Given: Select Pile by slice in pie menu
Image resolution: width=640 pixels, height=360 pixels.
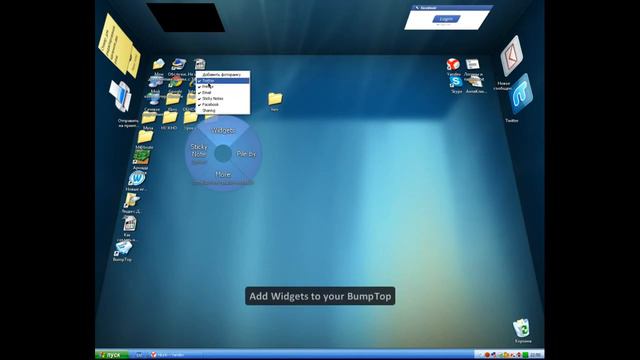Looking at the screenshot, I should coord(247,154).
